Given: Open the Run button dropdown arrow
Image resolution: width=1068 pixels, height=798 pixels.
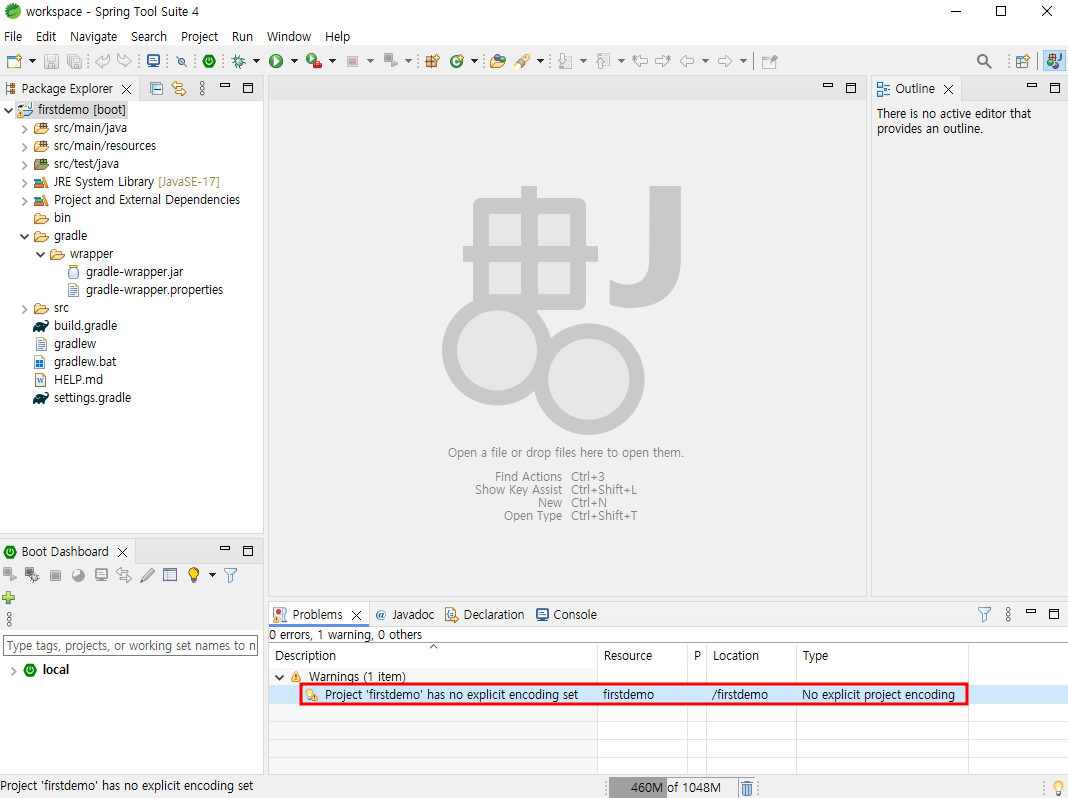Looking at the screenshot, I should pyautogui.click(x=294, y=61).
